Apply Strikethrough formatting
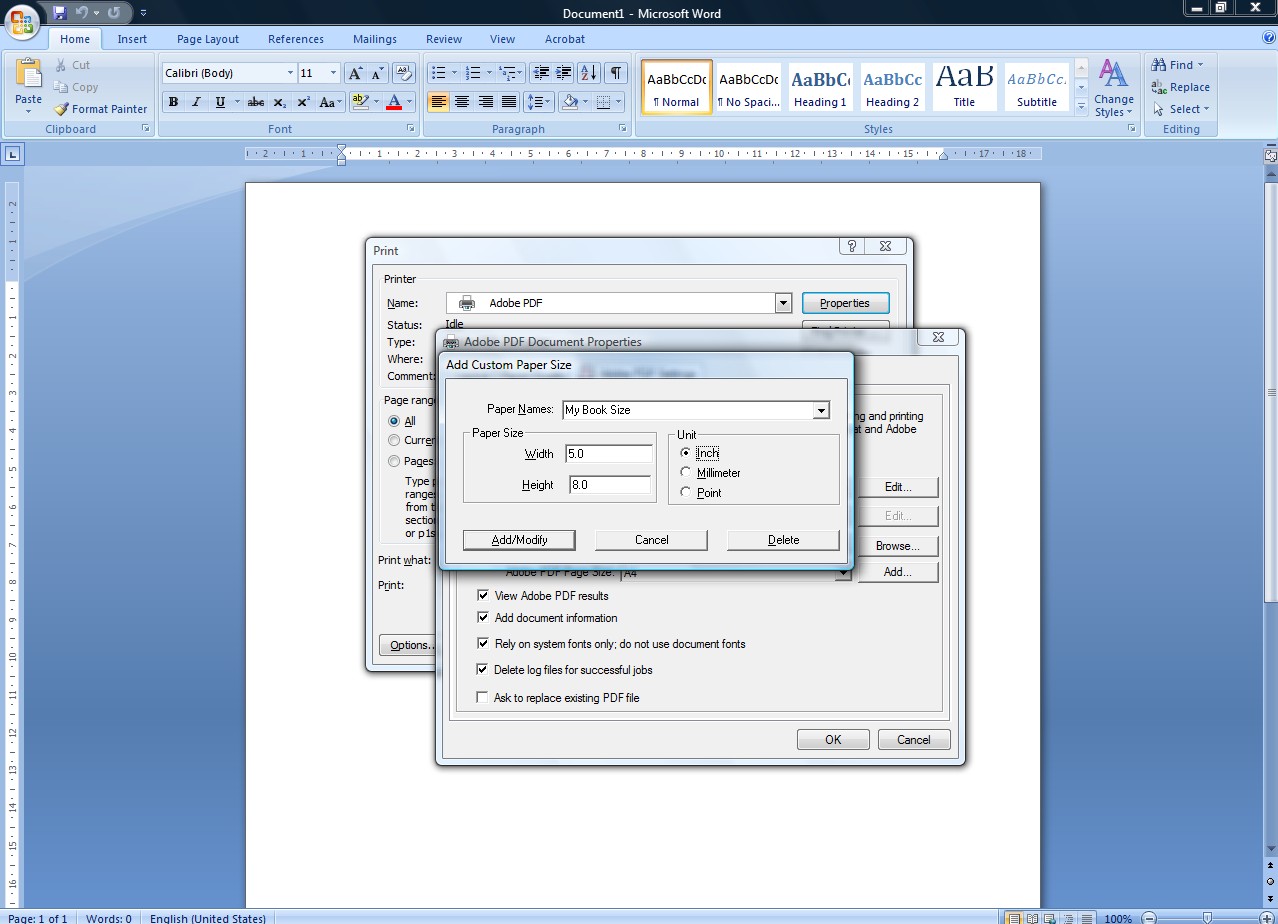Viewport: 1278px width, 924px height. pyautogui.click(x=255, y=102)
